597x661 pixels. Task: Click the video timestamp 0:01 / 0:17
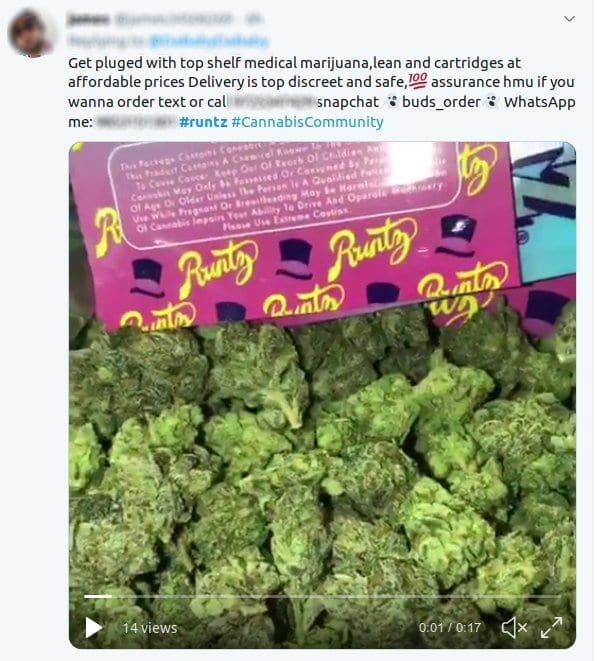coord(449,628)
